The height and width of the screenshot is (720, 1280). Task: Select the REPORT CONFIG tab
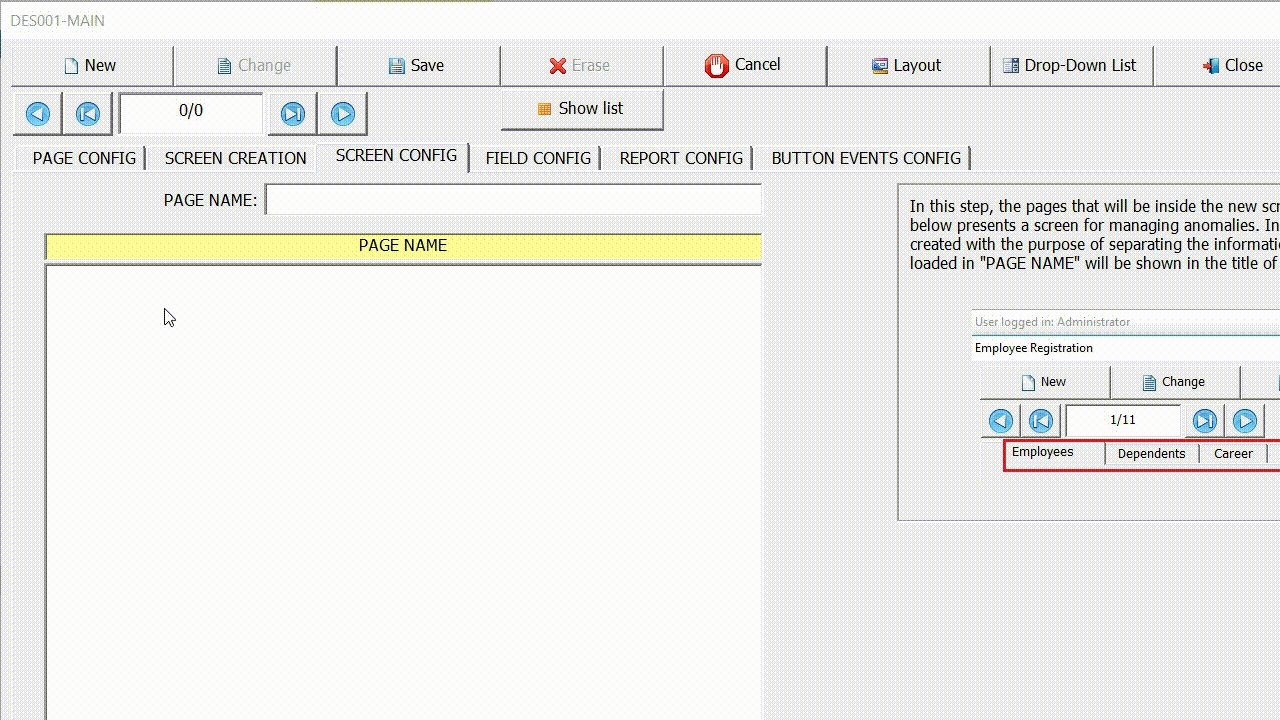[x=680, y=158]
